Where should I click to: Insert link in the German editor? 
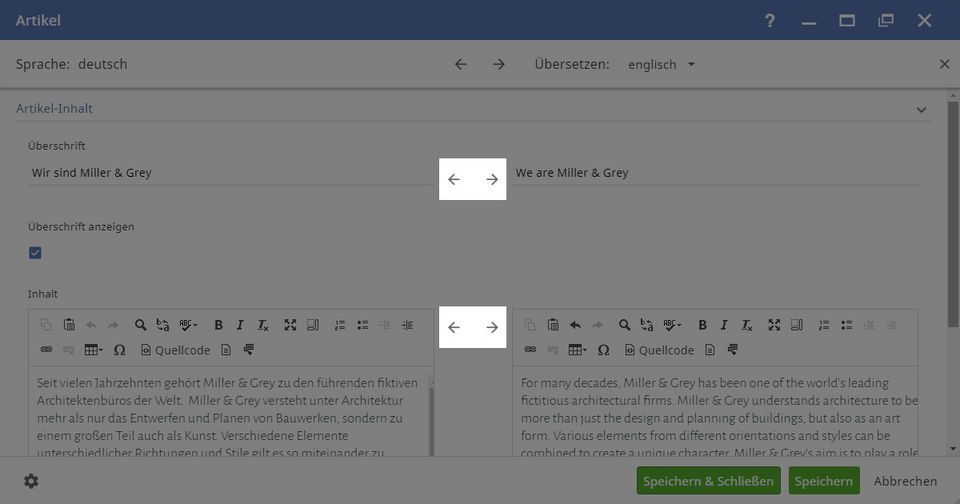click(45, 350)
